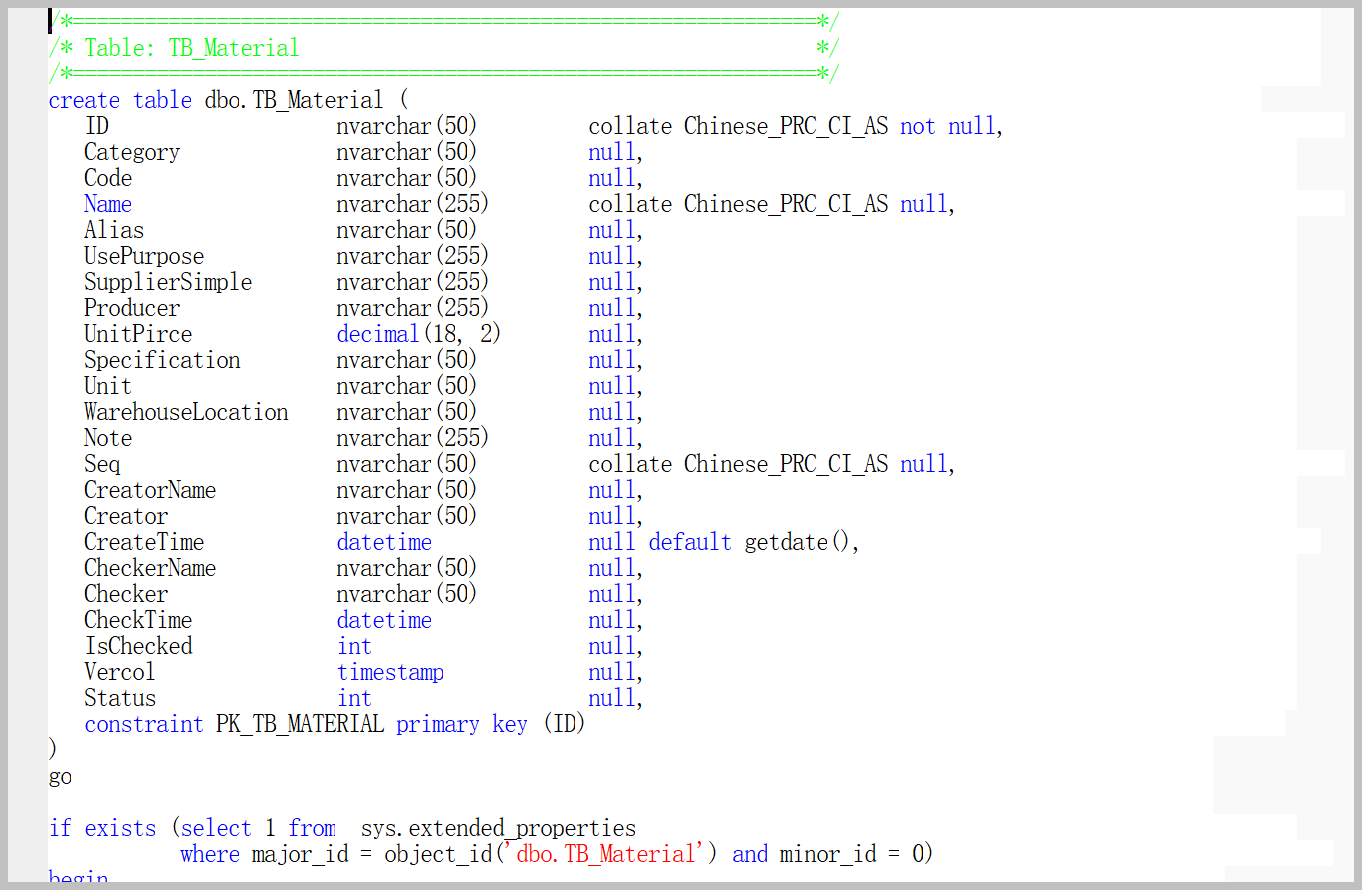1362x890 pixels.
Task: Click the 'Specification' column name
Action: [162, 360]
